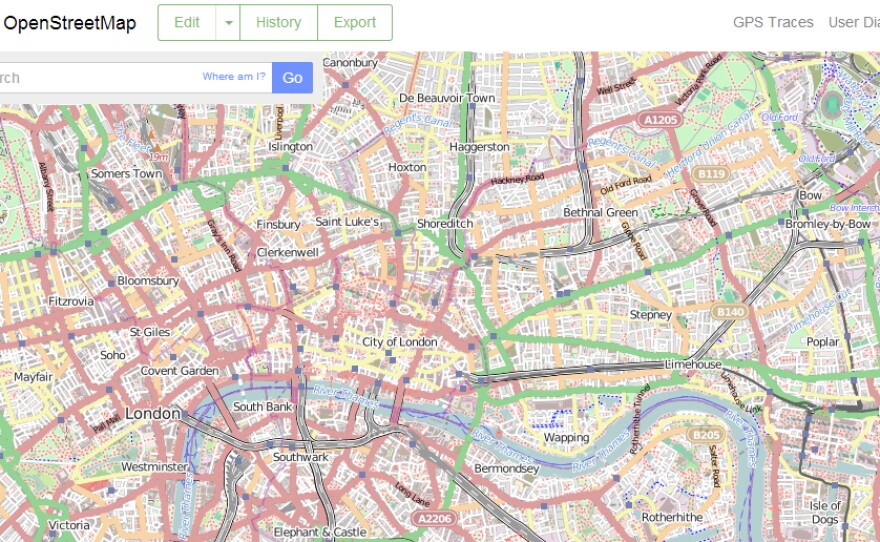Click the 'Where am I?' link

233,76
